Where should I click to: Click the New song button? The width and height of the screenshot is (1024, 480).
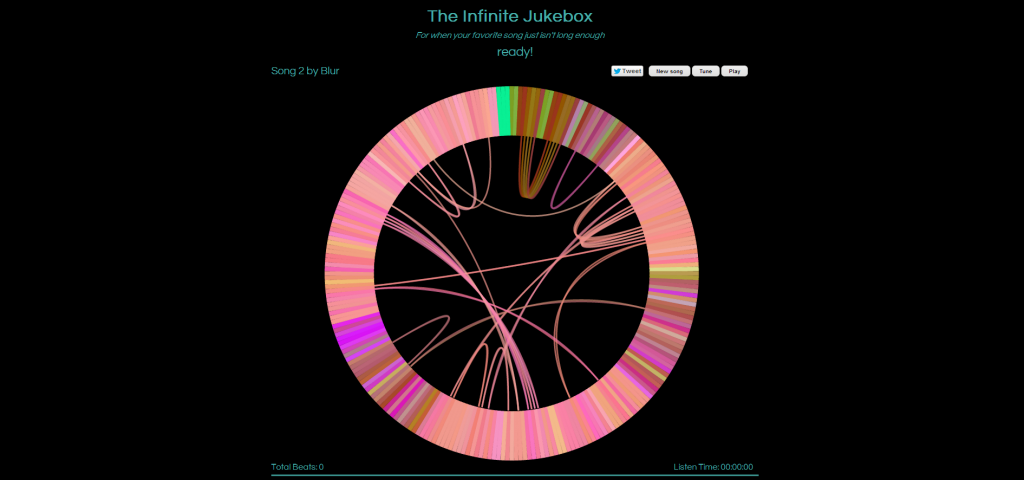point(669,71)
